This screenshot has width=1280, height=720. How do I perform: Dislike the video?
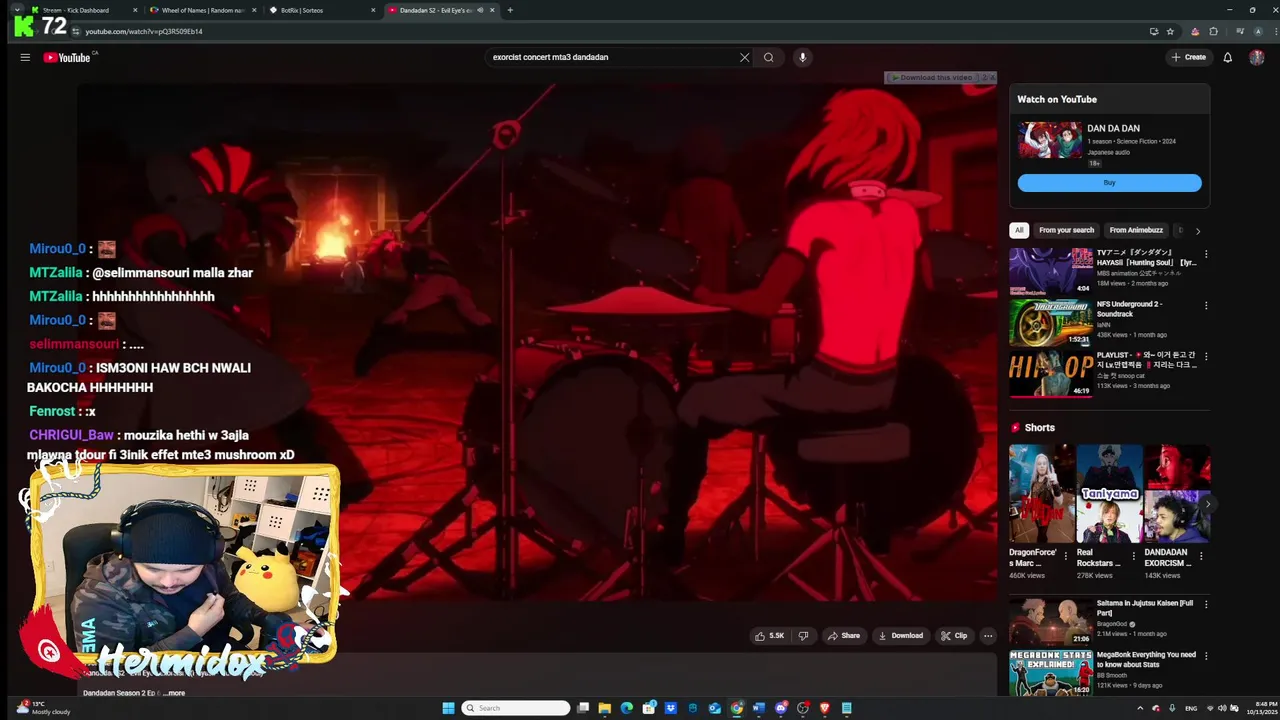tap(803, 636)
